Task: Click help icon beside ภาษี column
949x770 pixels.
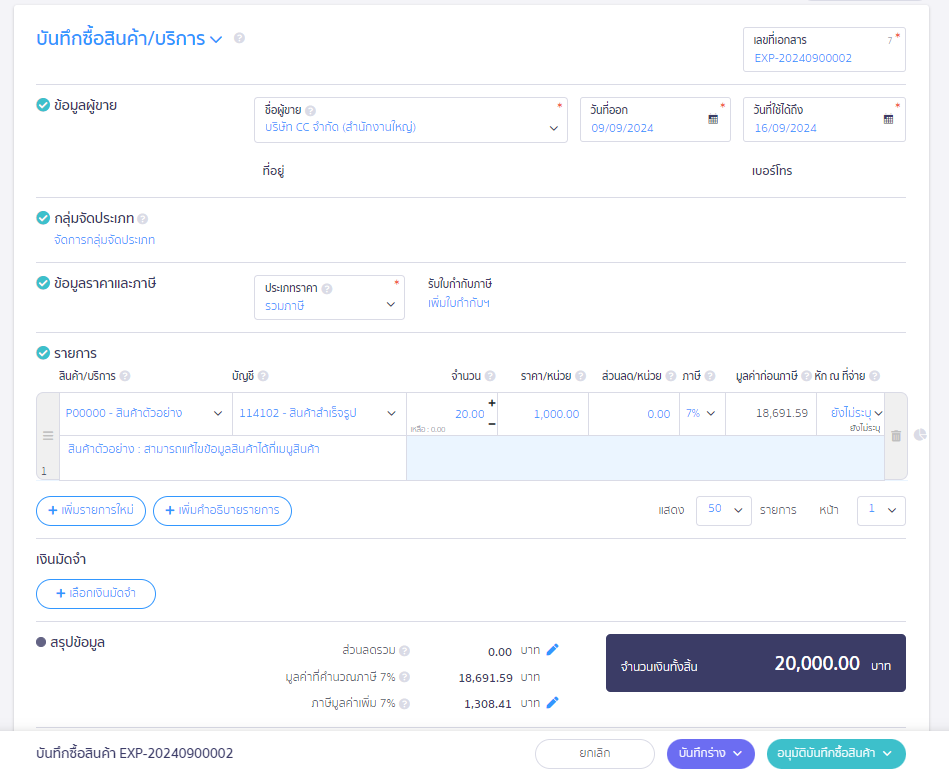Action: click(x=710, y=376)
